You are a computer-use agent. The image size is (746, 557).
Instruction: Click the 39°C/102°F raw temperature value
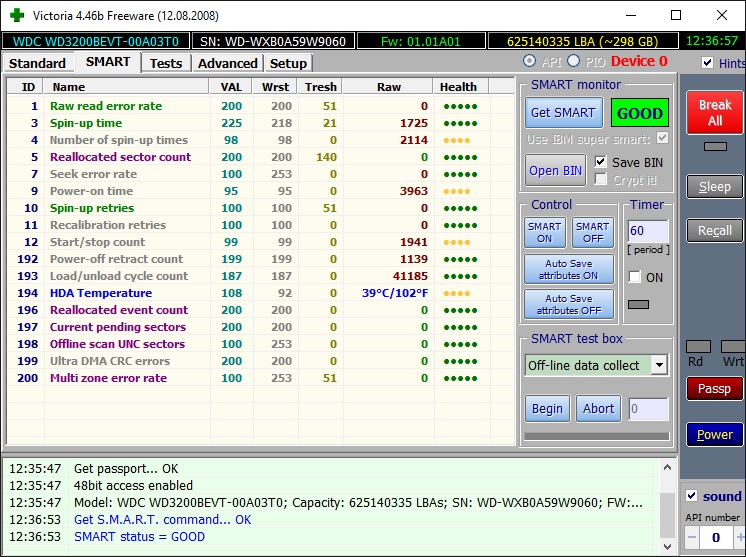395,293
